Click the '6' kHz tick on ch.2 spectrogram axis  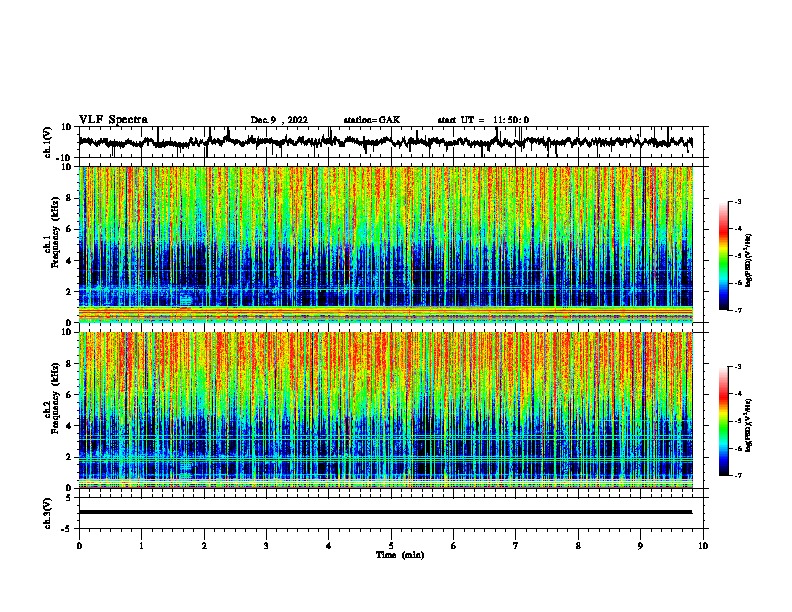pyautogui.click(x=69, y=395)
